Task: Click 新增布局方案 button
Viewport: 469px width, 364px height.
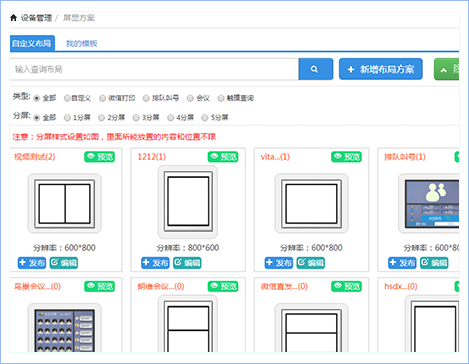Action: [381, 69]
